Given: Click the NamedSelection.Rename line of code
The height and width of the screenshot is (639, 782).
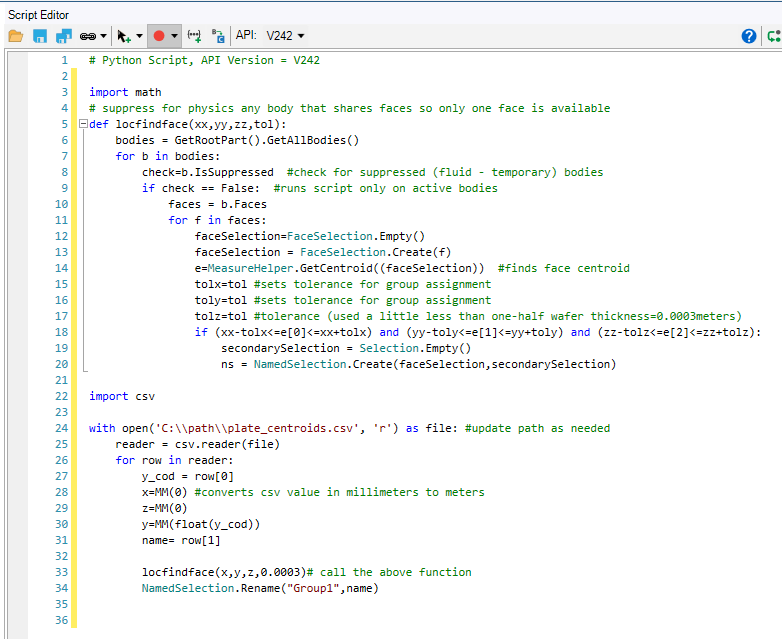Looking at the screenshot, I should point(260,588).
